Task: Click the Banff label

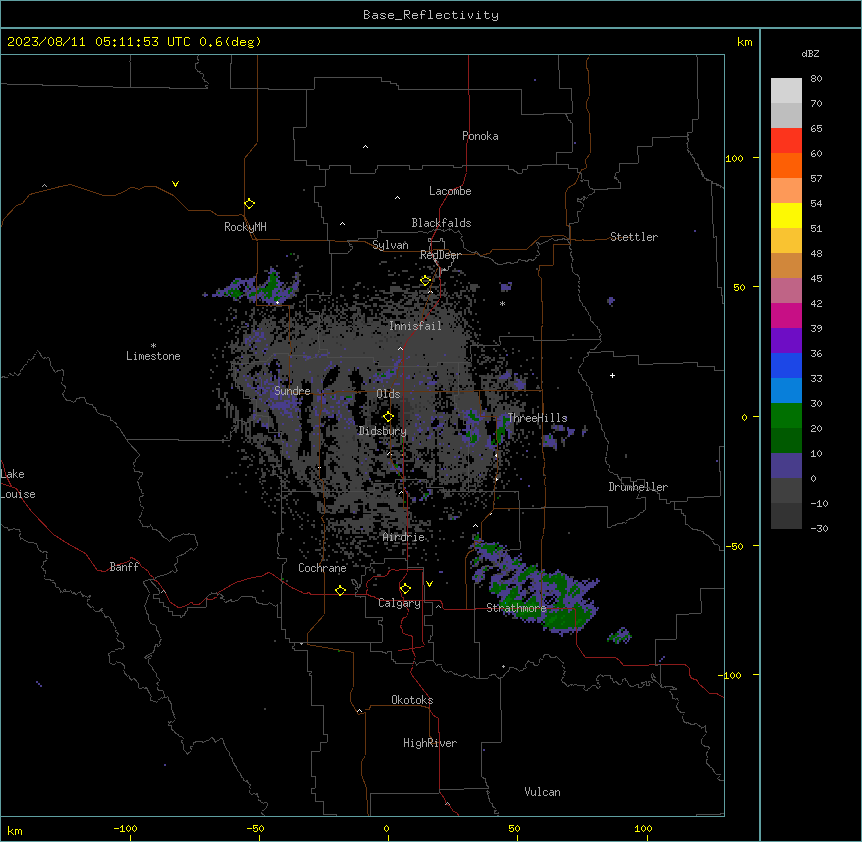Action: coord(124,567)
